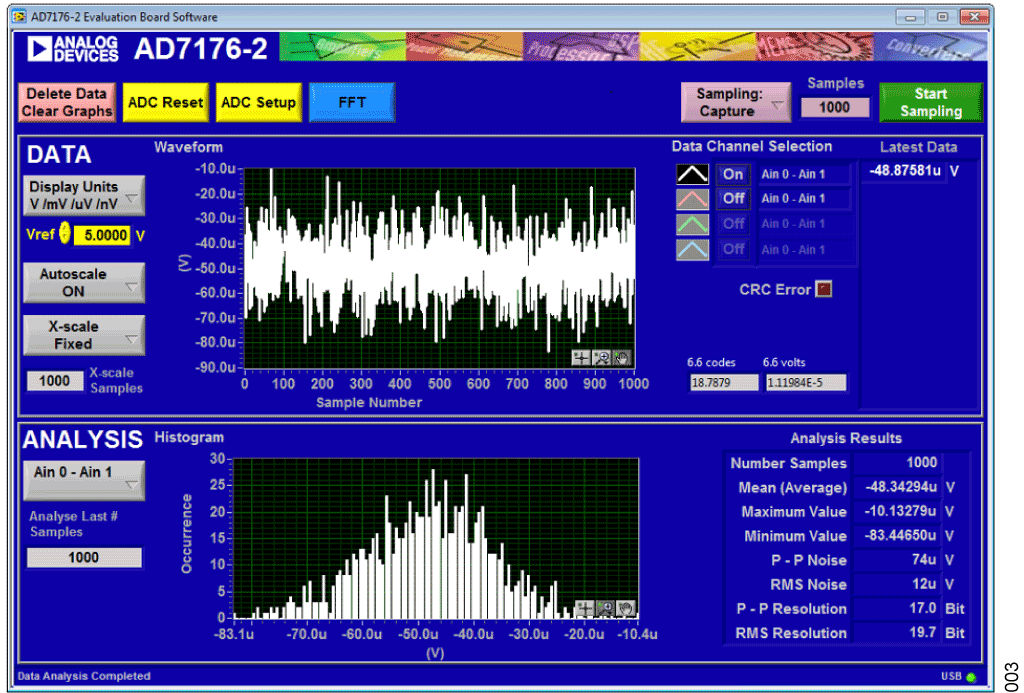
Task: Activate the waveform graph zoom tool
Action: [603, 357]
